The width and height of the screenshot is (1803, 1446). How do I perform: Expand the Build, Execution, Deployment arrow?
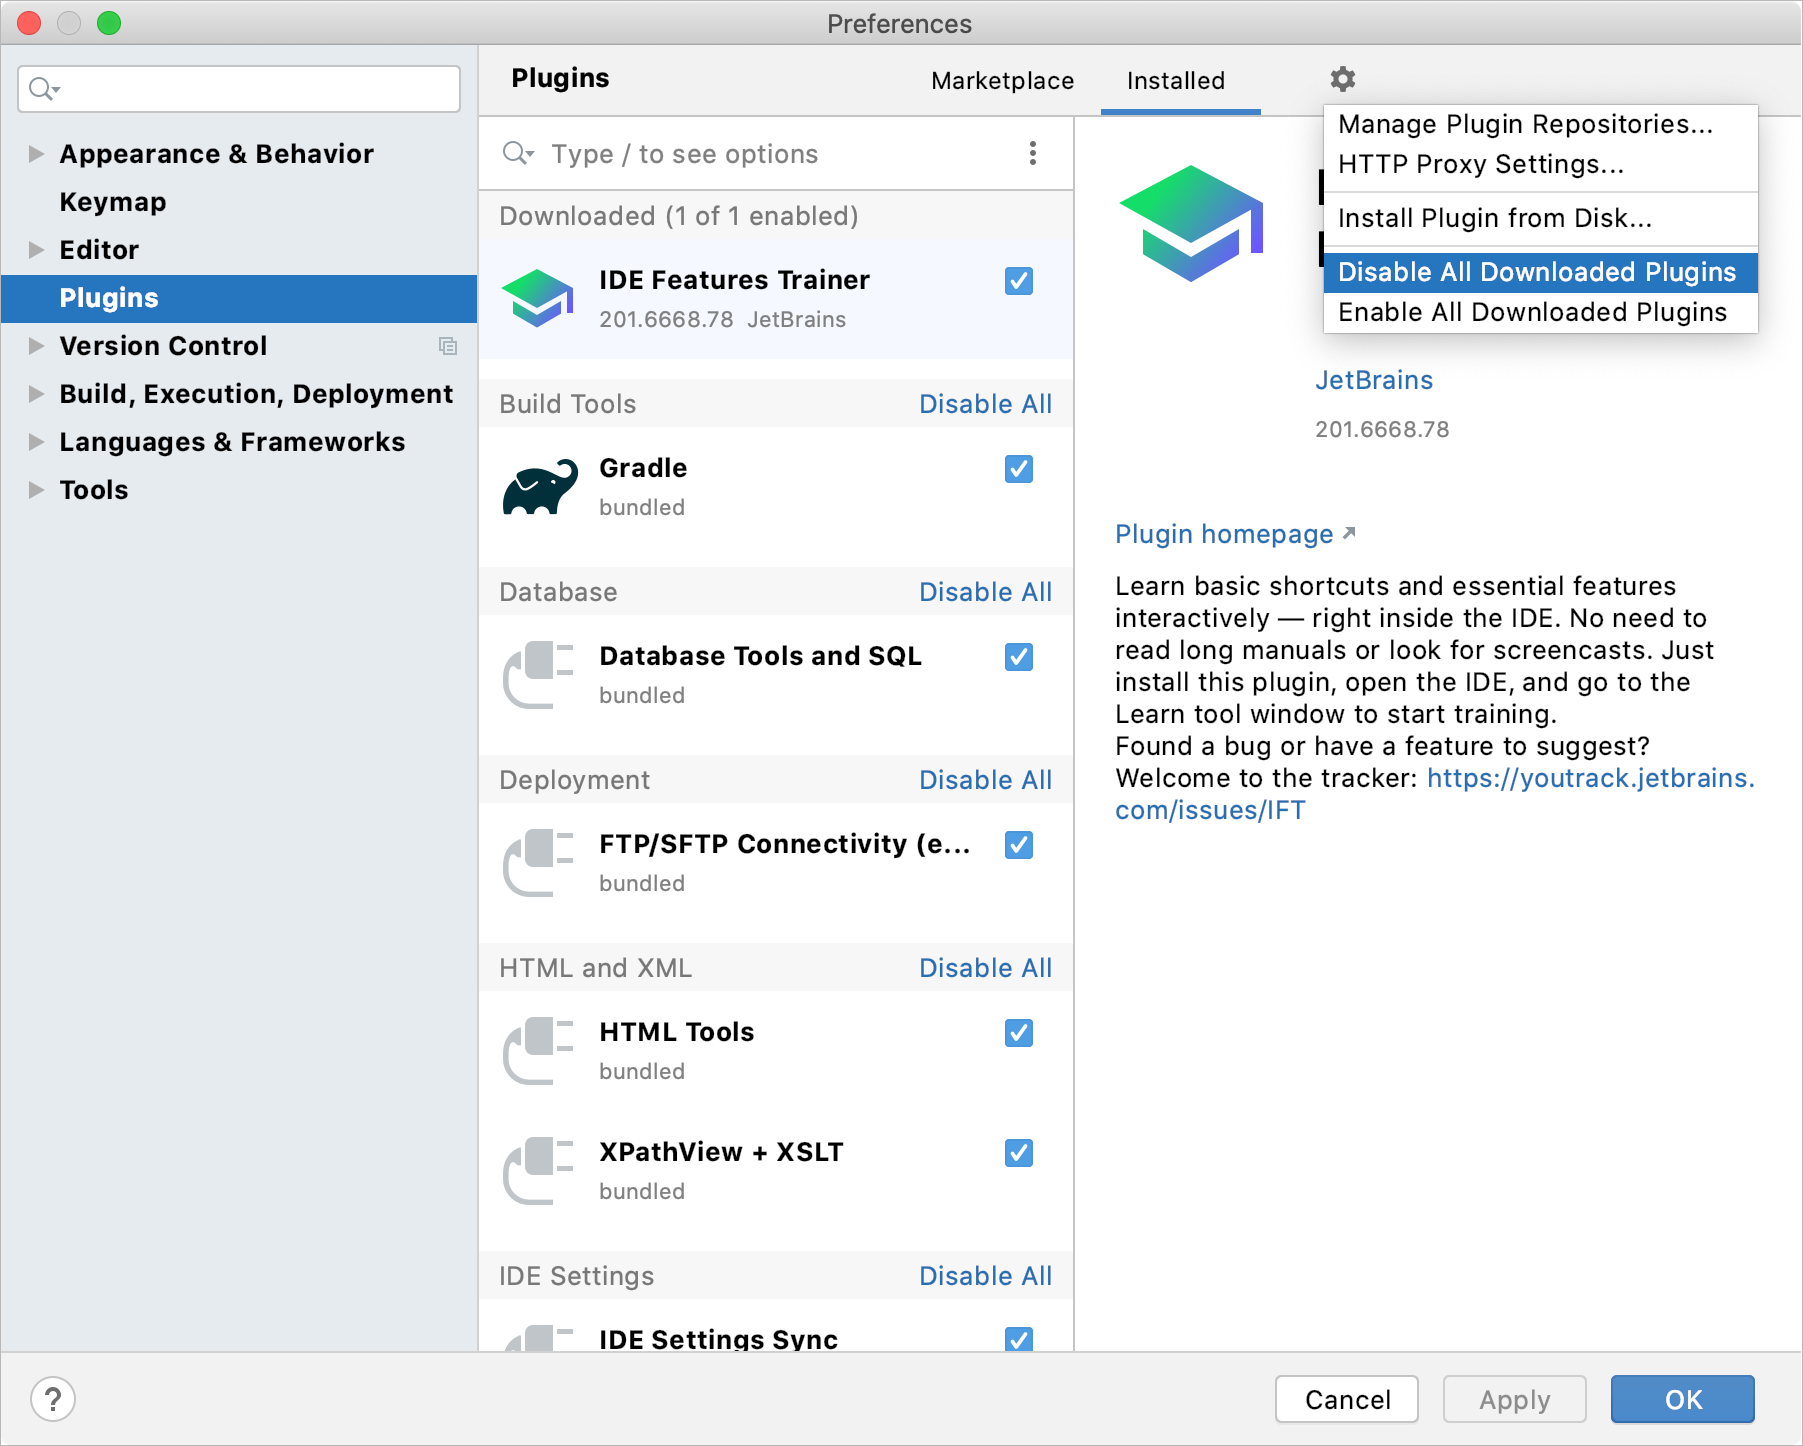click(x=36, y=394)
